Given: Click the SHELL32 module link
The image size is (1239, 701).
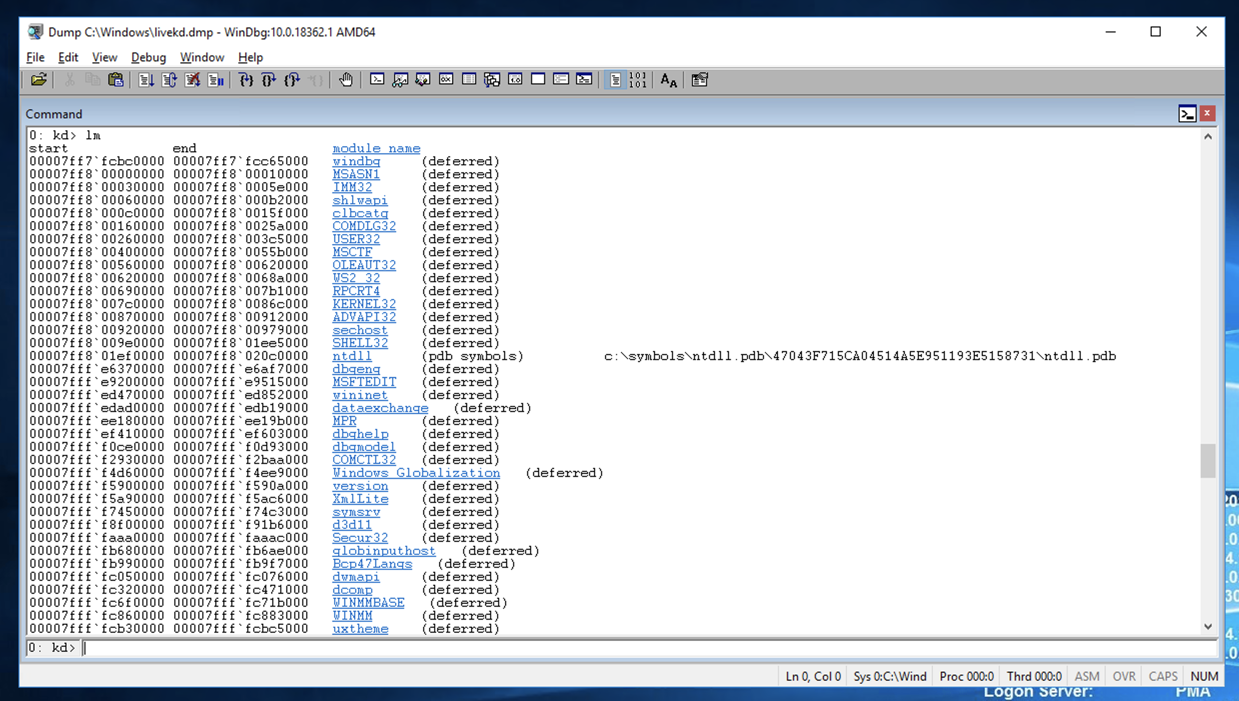Looking at the screenshot, I should tap(360, 343).
